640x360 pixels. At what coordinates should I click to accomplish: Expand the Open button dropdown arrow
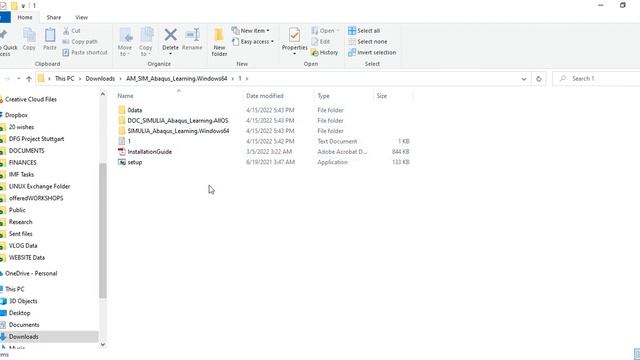click(x=338, y=31)
